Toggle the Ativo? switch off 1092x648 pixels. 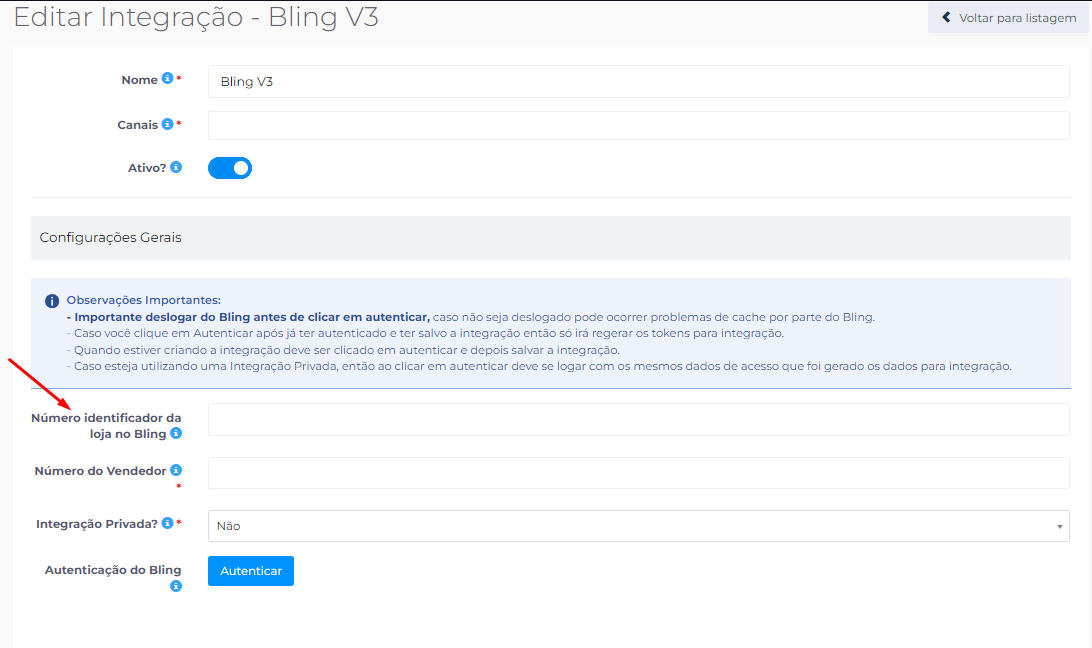tap(230, 168)
